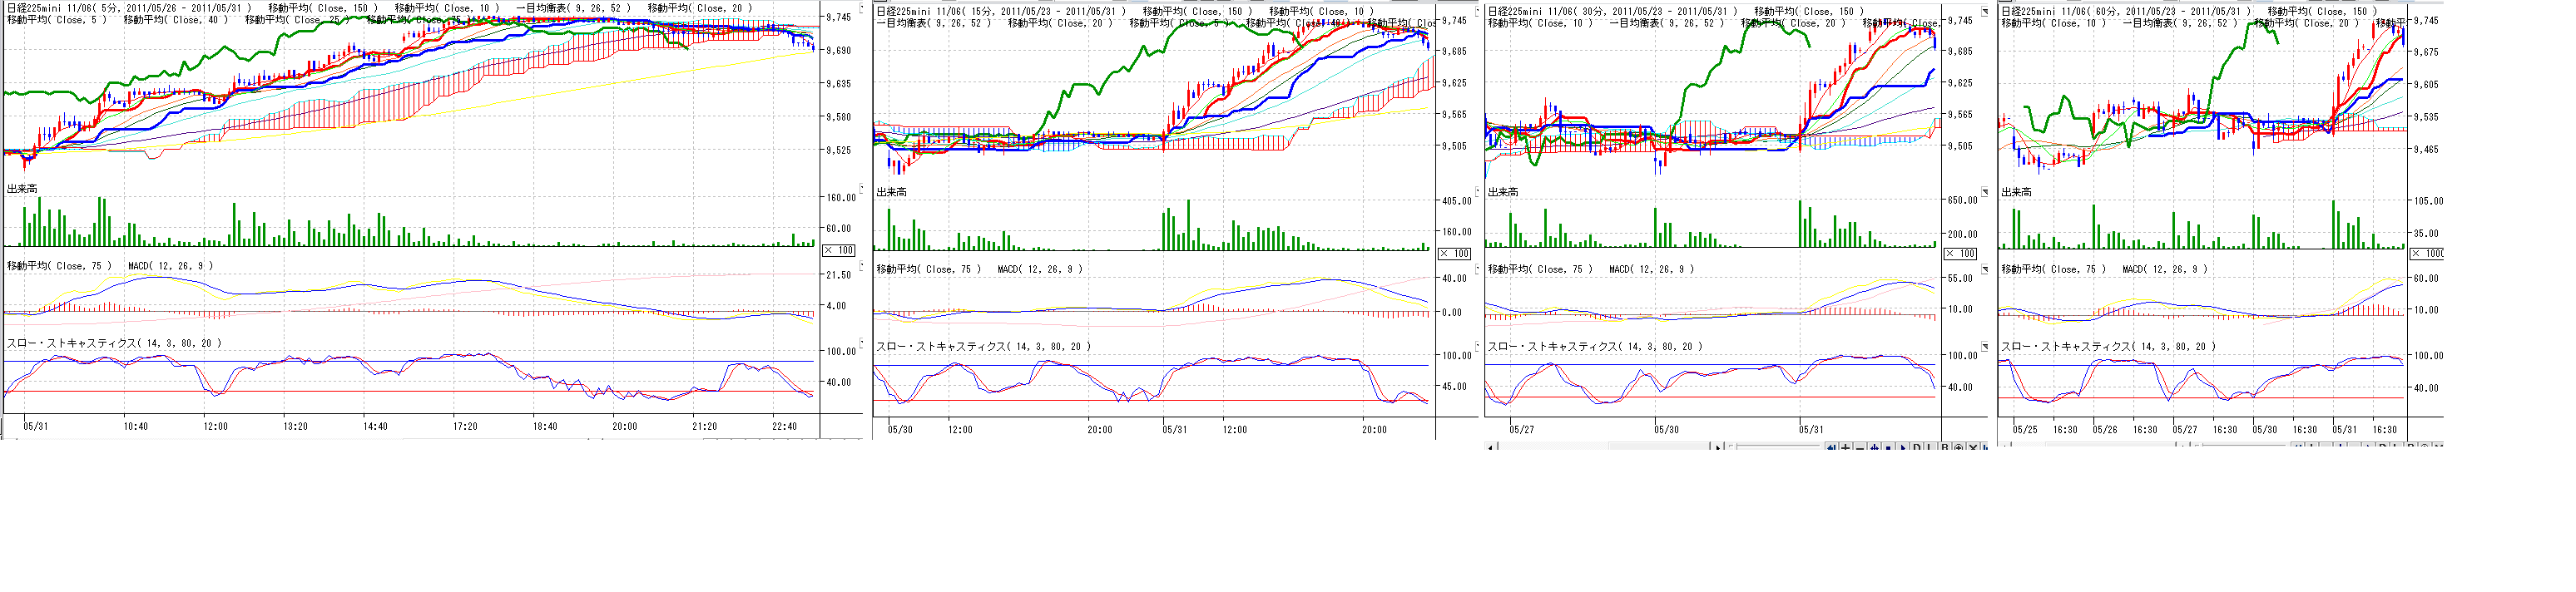2576x592 pixels.
Task: Click the right scroll arrow under the 30分 chart
Action: pyautogui.click(x=1718, y=447)
